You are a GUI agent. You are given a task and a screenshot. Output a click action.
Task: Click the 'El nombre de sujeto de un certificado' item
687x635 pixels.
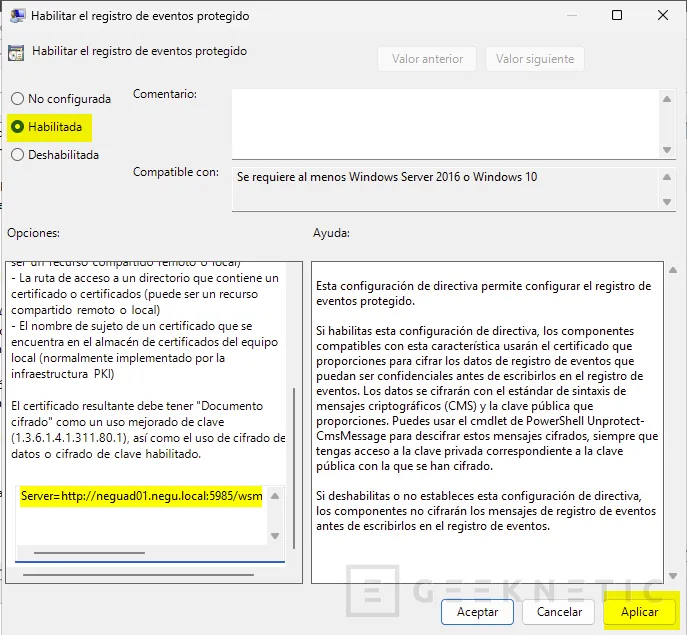(x=145, y=350)
